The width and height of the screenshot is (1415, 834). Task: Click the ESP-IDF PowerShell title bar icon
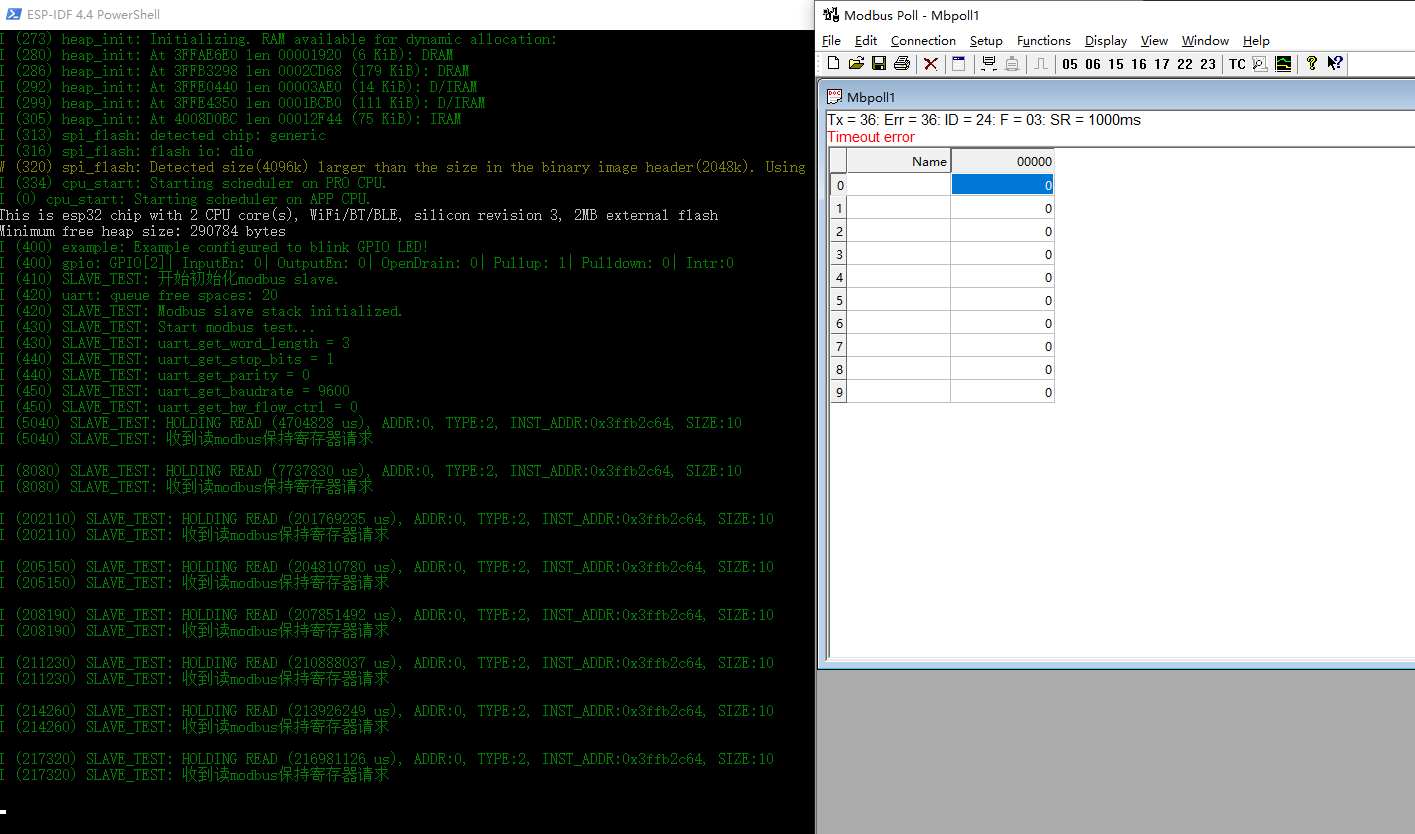click(12, 14)
